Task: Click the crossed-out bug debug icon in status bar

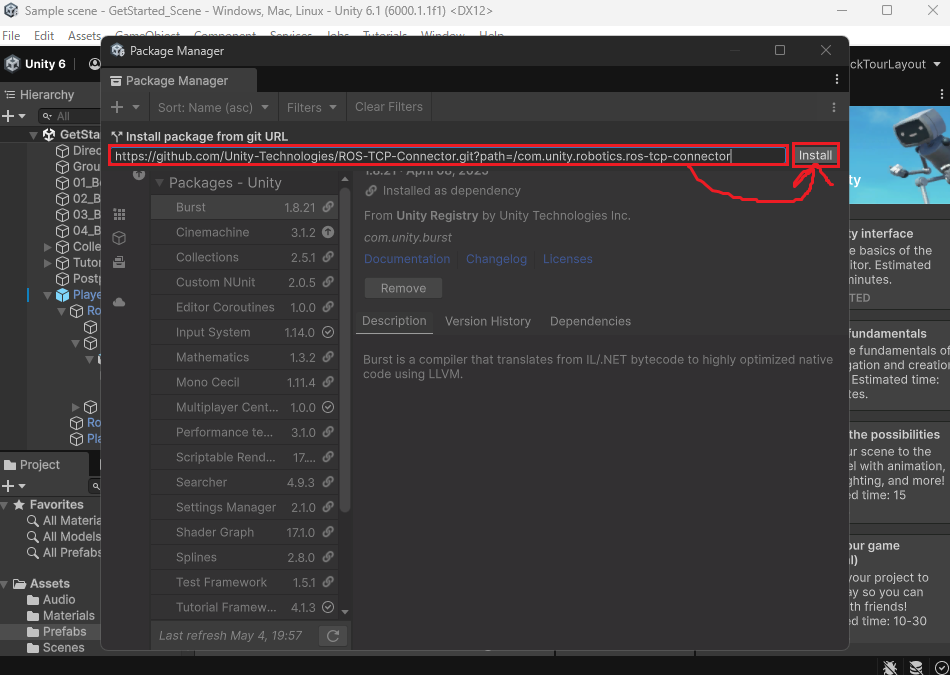Action: coord(890,667)
